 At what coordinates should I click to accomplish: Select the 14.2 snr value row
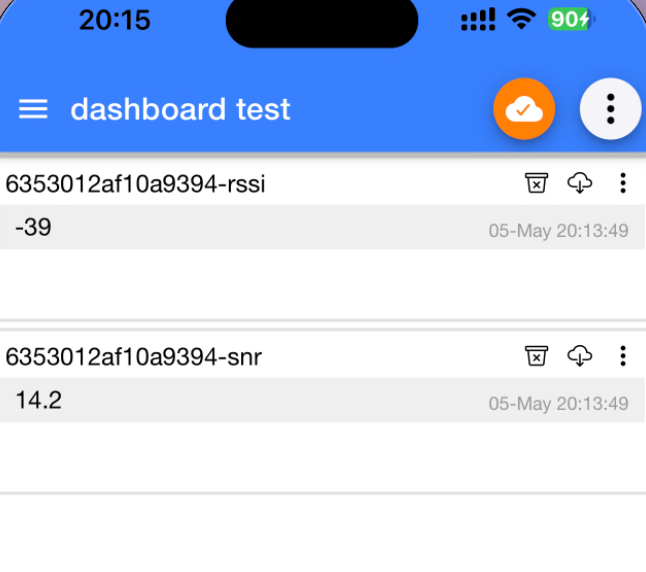323,400
